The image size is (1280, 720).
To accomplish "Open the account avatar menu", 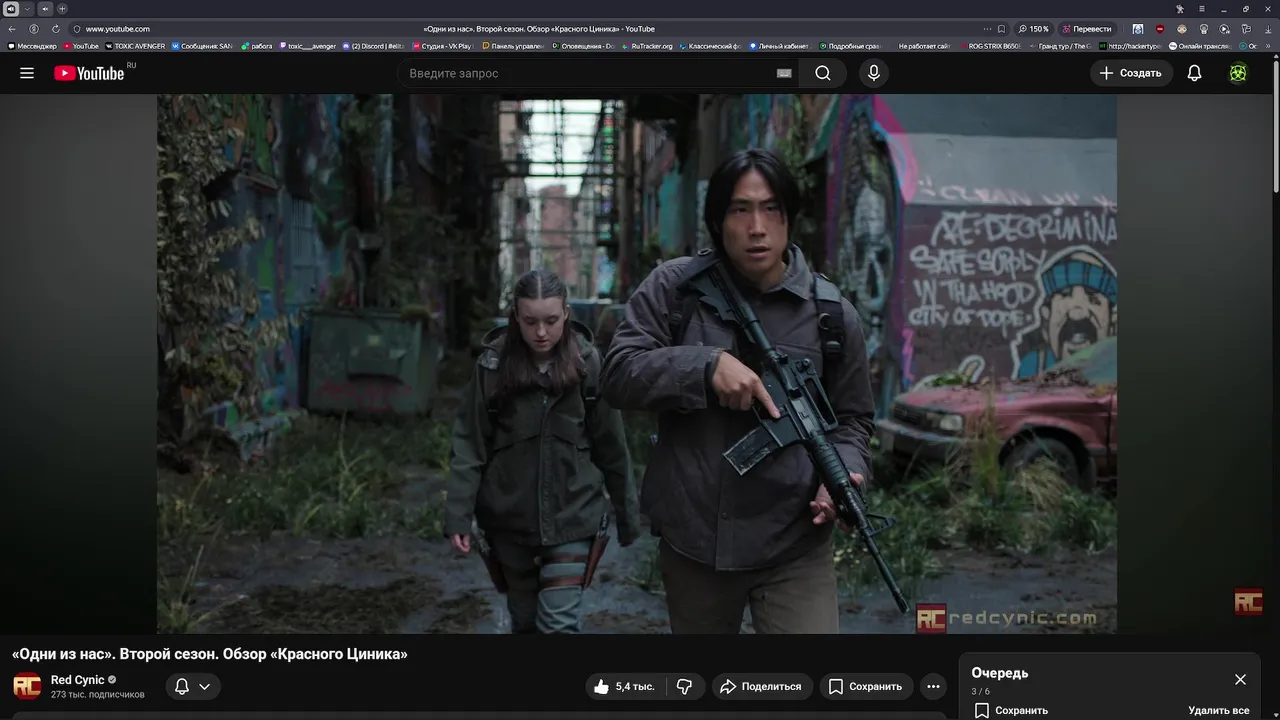I will (1238, 73).
